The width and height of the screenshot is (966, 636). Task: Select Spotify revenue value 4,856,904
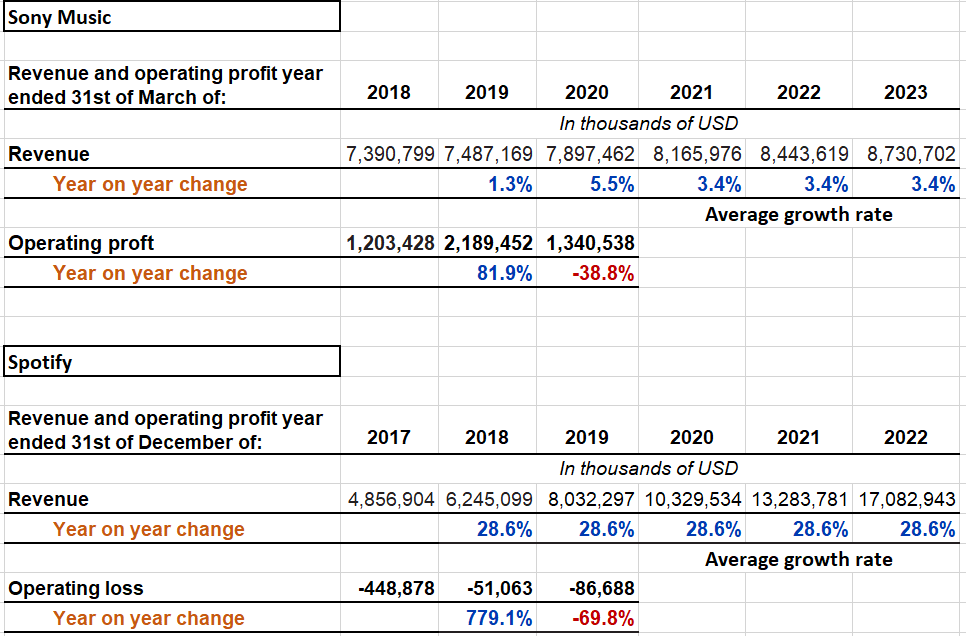pyautogui.click(x=389, y=499)
